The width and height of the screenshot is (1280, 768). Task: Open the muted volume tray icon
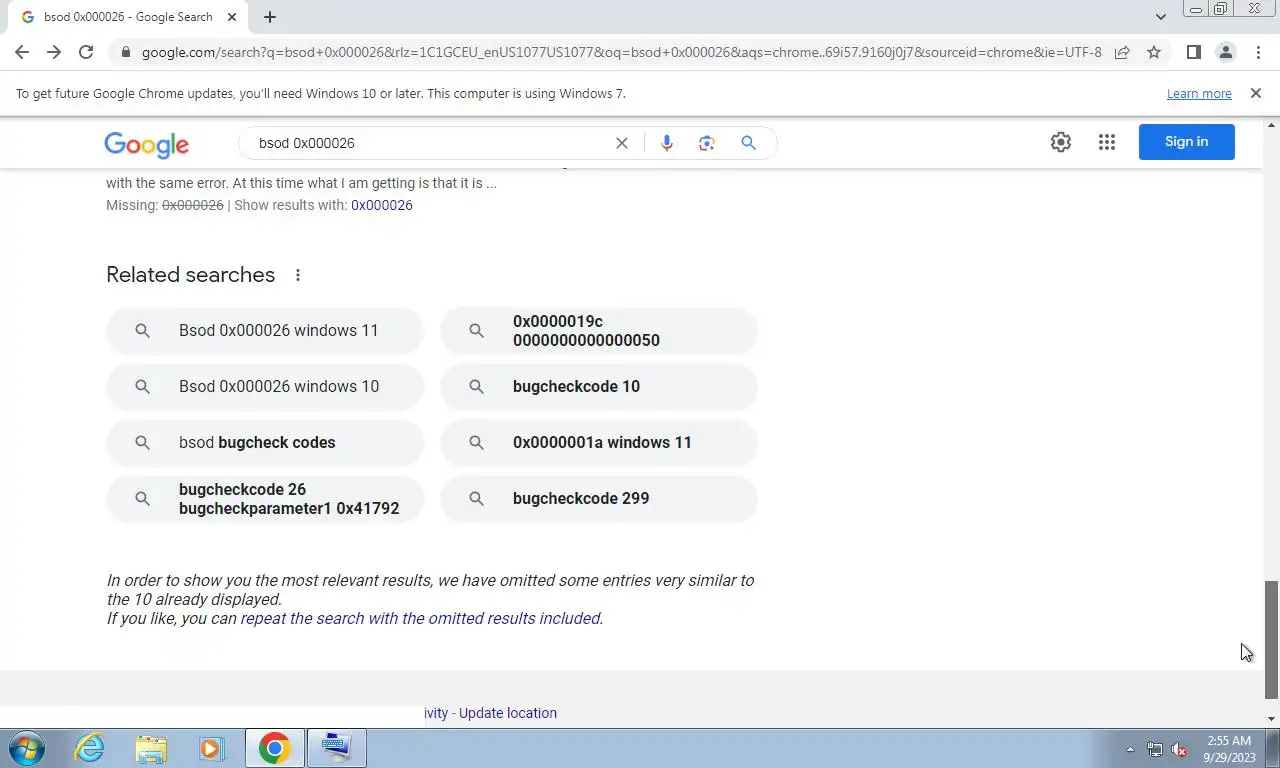click(1180, 749)
